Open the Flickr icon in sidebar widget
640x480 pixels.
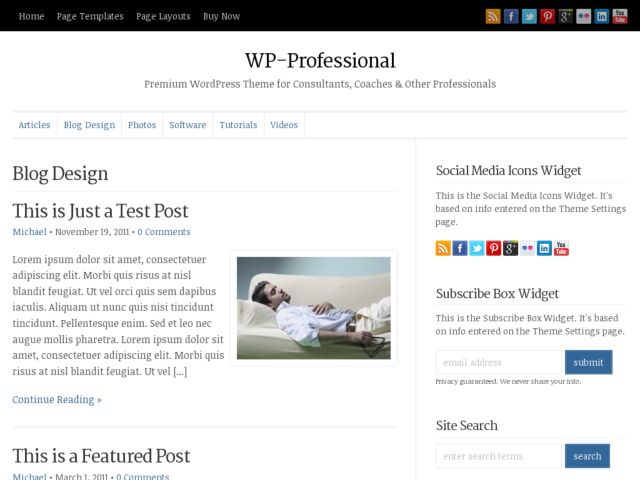[x=527, y=248]
